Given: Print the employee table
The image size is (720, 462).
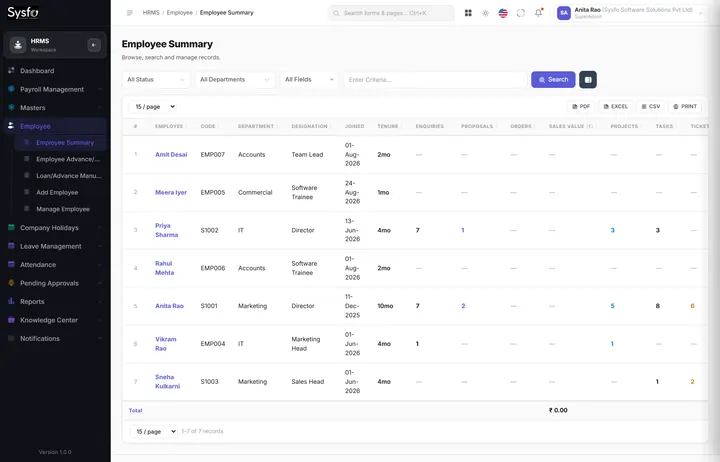Looking at the screenshot, I should (685, 107).
